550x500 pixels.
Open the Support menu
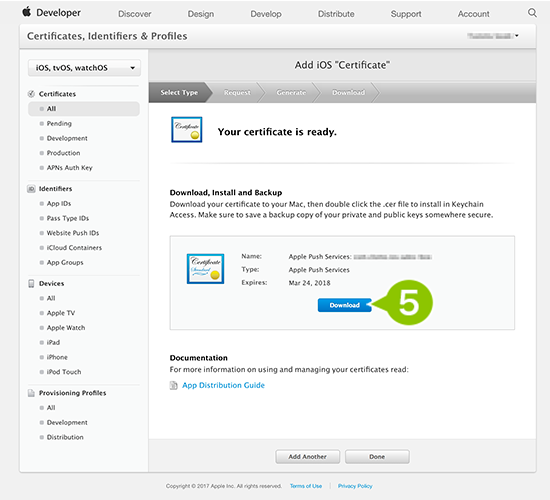click(406, 14)
